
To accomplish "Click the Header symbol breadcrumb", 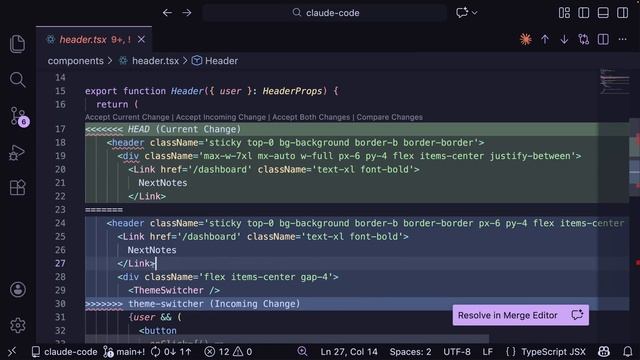I will pyautogui.click(x=221, y=61).
